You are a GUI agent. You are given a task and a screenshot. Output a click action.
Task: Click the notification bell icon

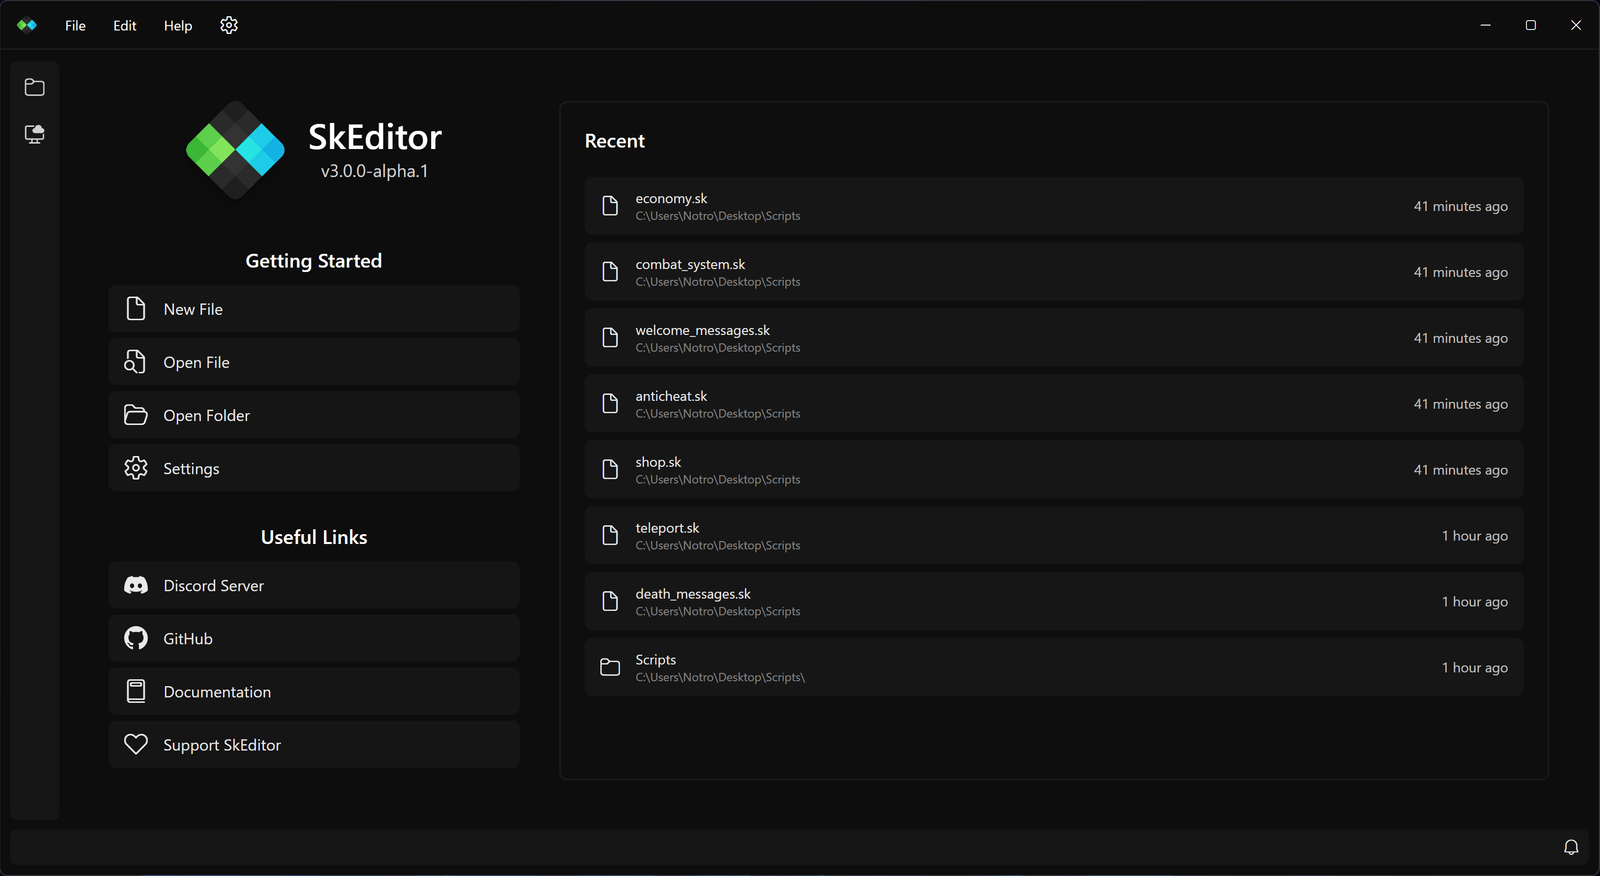[x=1571, y=847]
